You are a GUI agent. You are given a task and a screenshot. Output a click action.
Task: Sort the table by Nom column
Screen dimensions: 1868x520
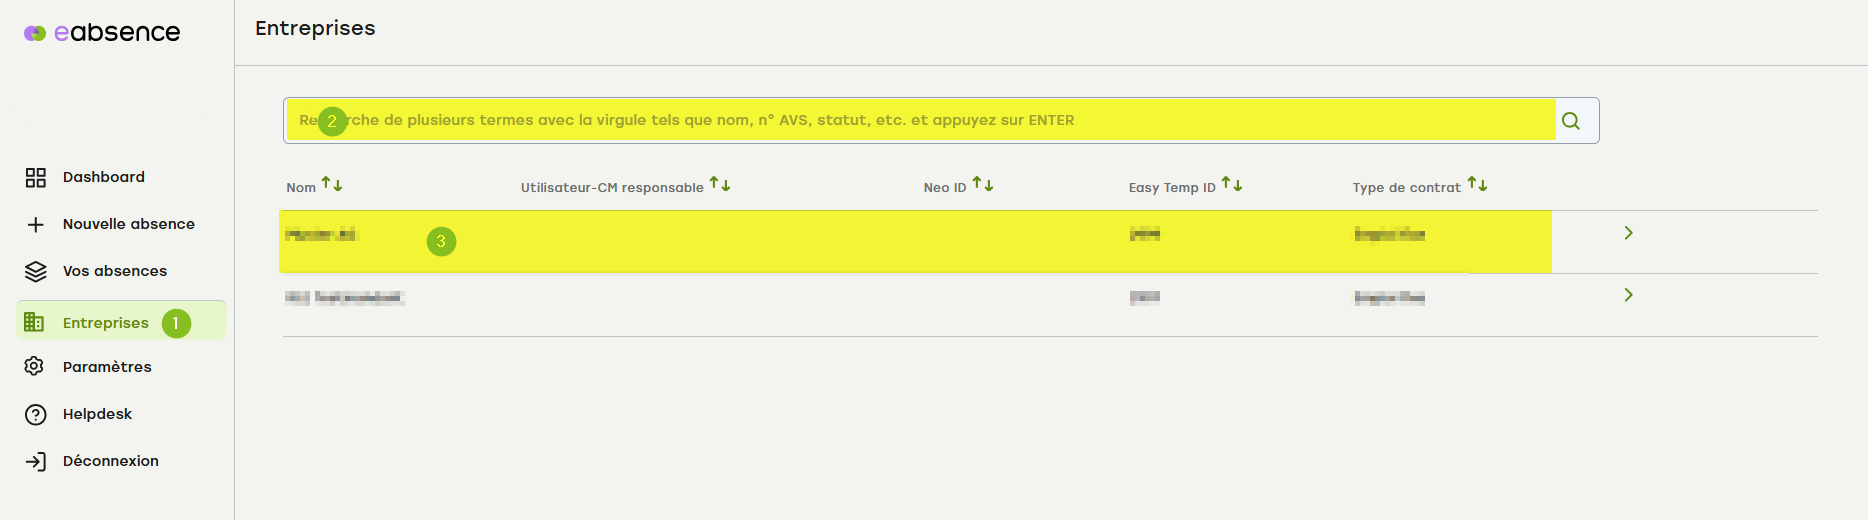click(x=332, y=185)
